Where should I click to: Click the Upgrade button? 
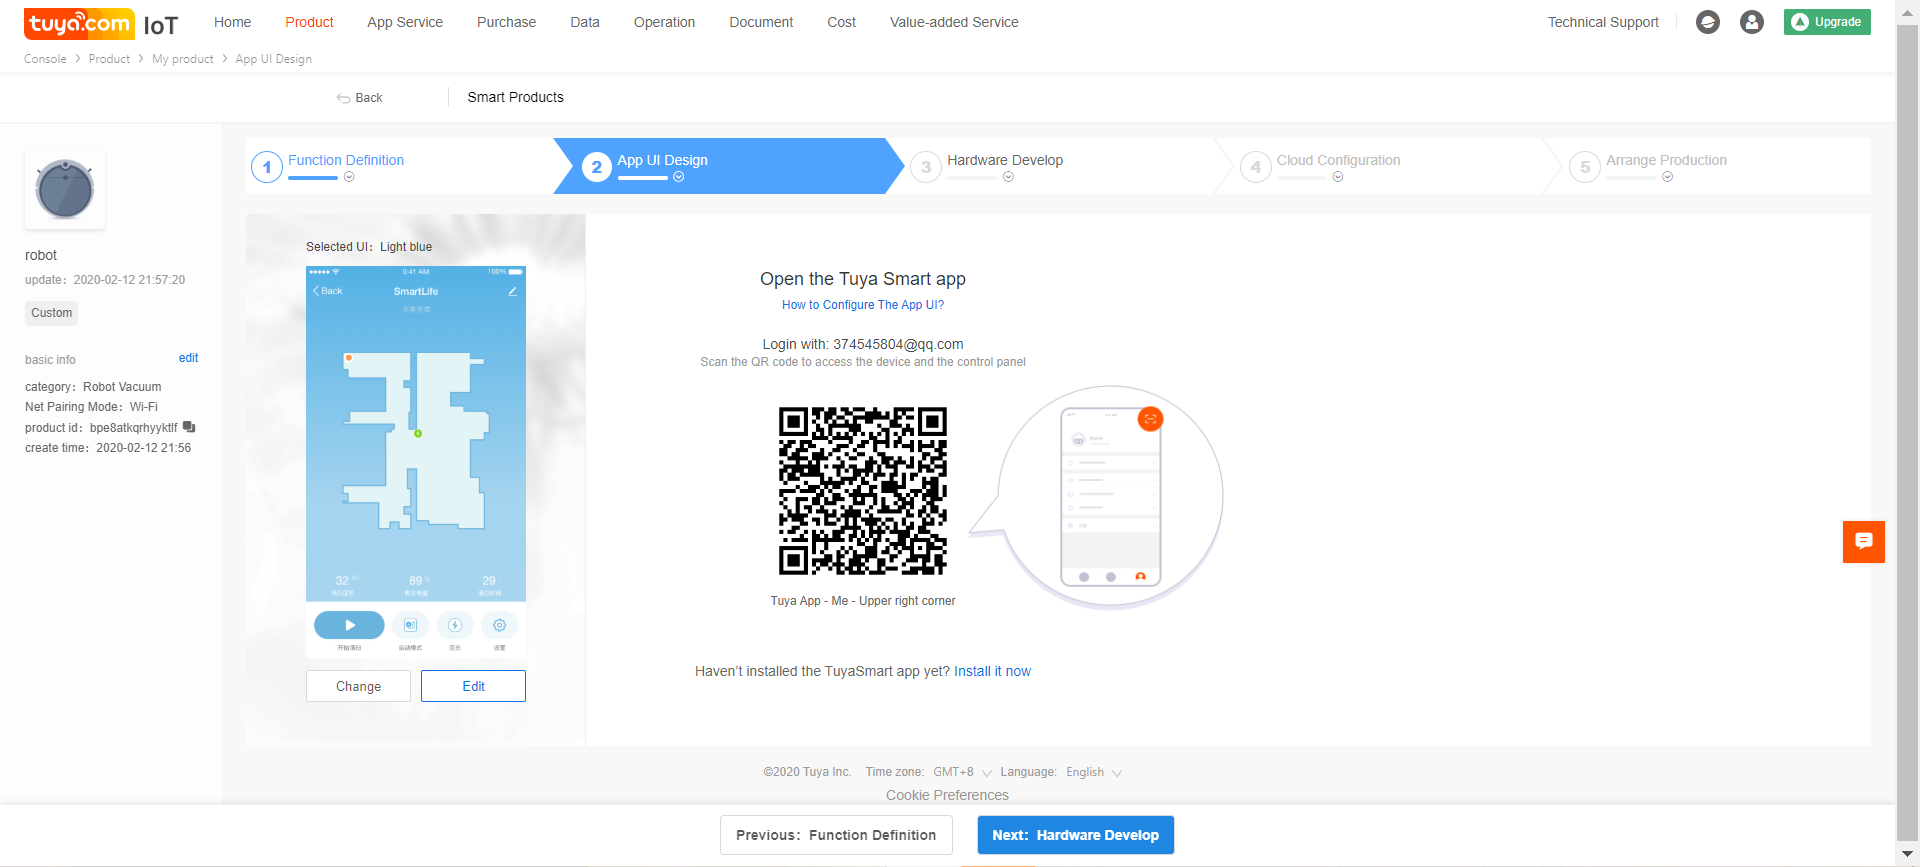click(x=1827, y=22)
